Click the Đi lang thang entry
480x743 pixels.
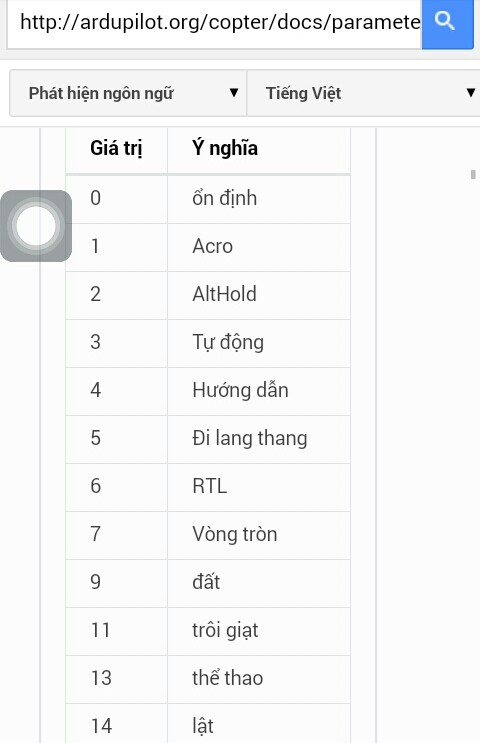coord(250,438)
